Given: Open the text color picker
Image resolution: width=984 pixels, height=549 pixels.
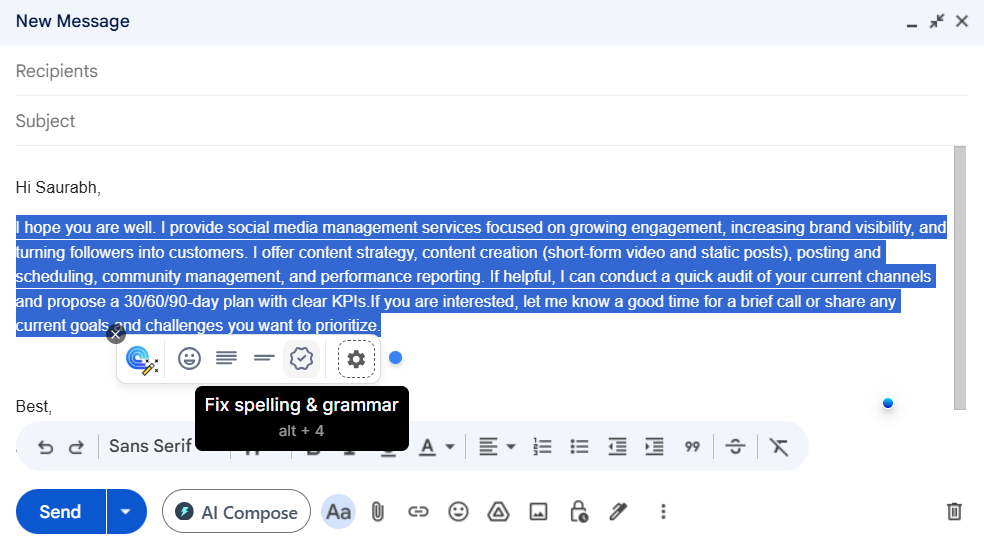Looking at the screenshot, I should tap(436, 446).
